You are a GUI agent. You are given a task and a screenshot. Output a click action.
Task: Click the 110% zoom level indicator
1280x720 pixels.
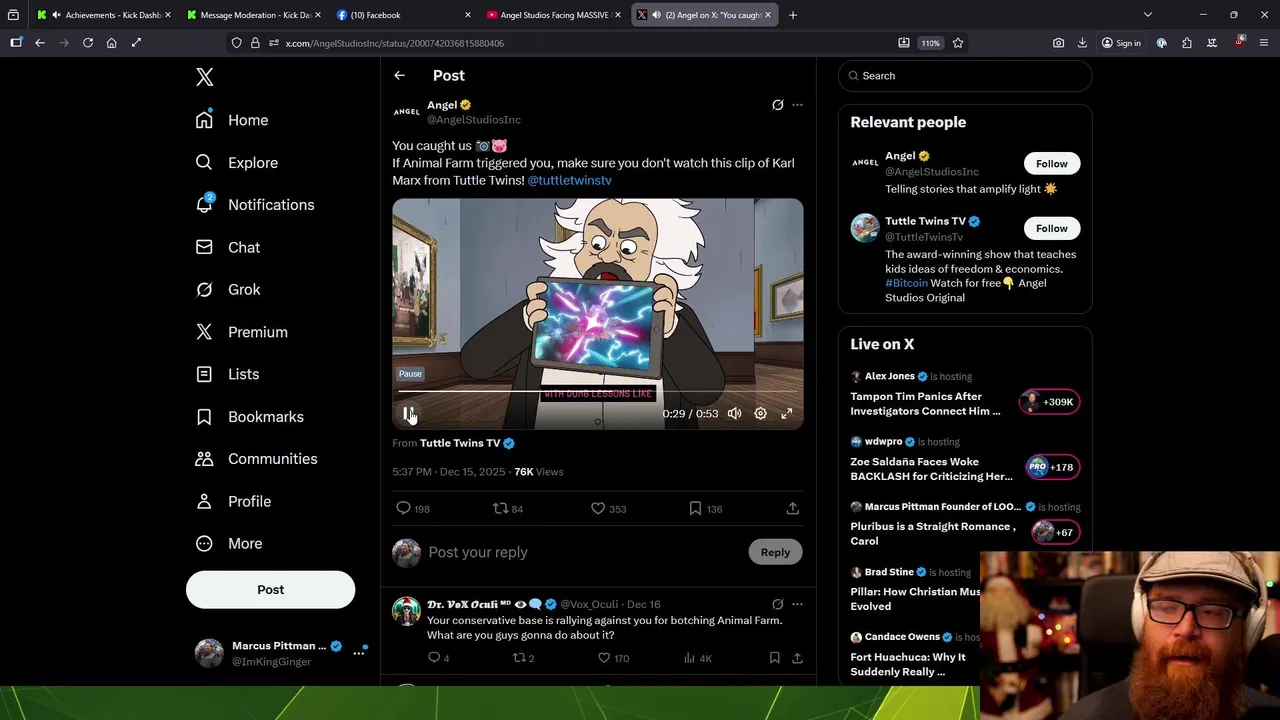[x=931, y=43]
